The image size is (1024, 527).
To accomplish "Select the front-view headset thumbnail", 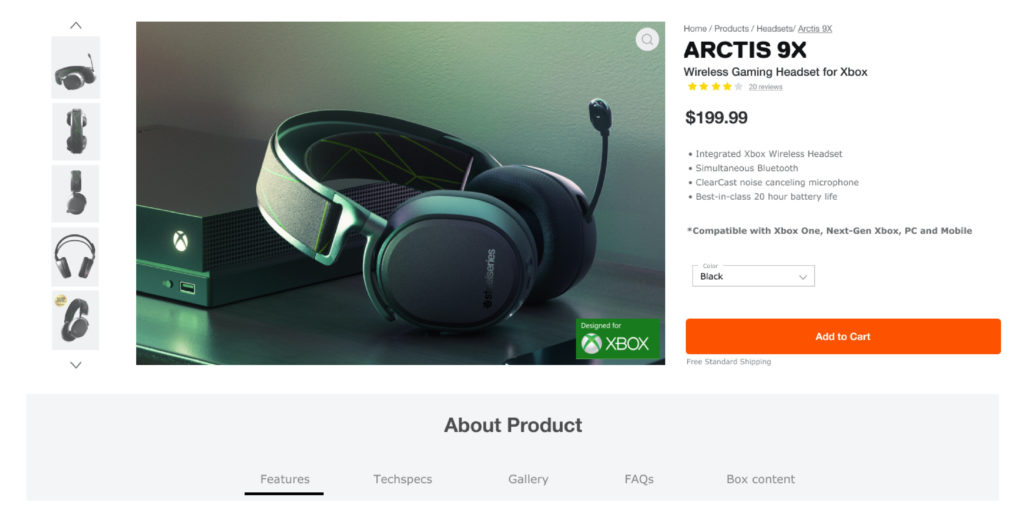I will tap(76, 257).
